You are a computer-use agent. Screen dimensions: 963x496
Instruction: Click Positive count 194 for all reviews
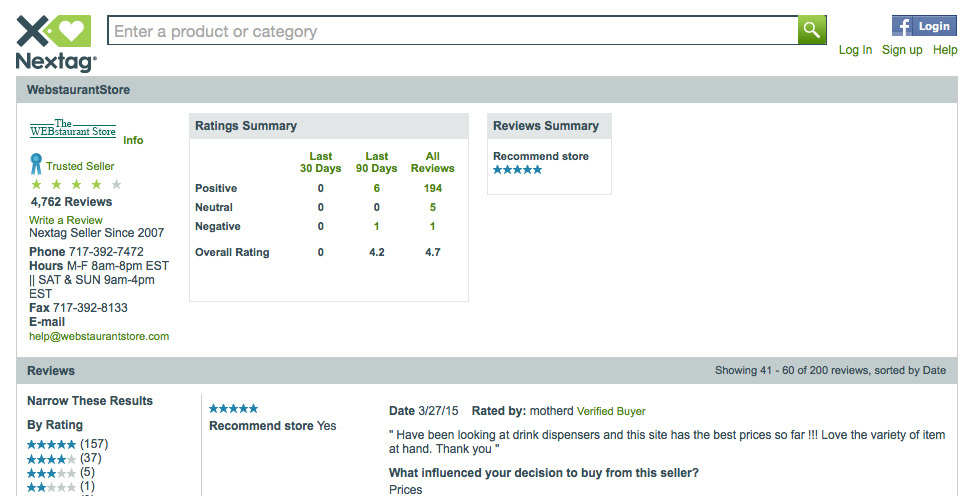coord(433,188)
